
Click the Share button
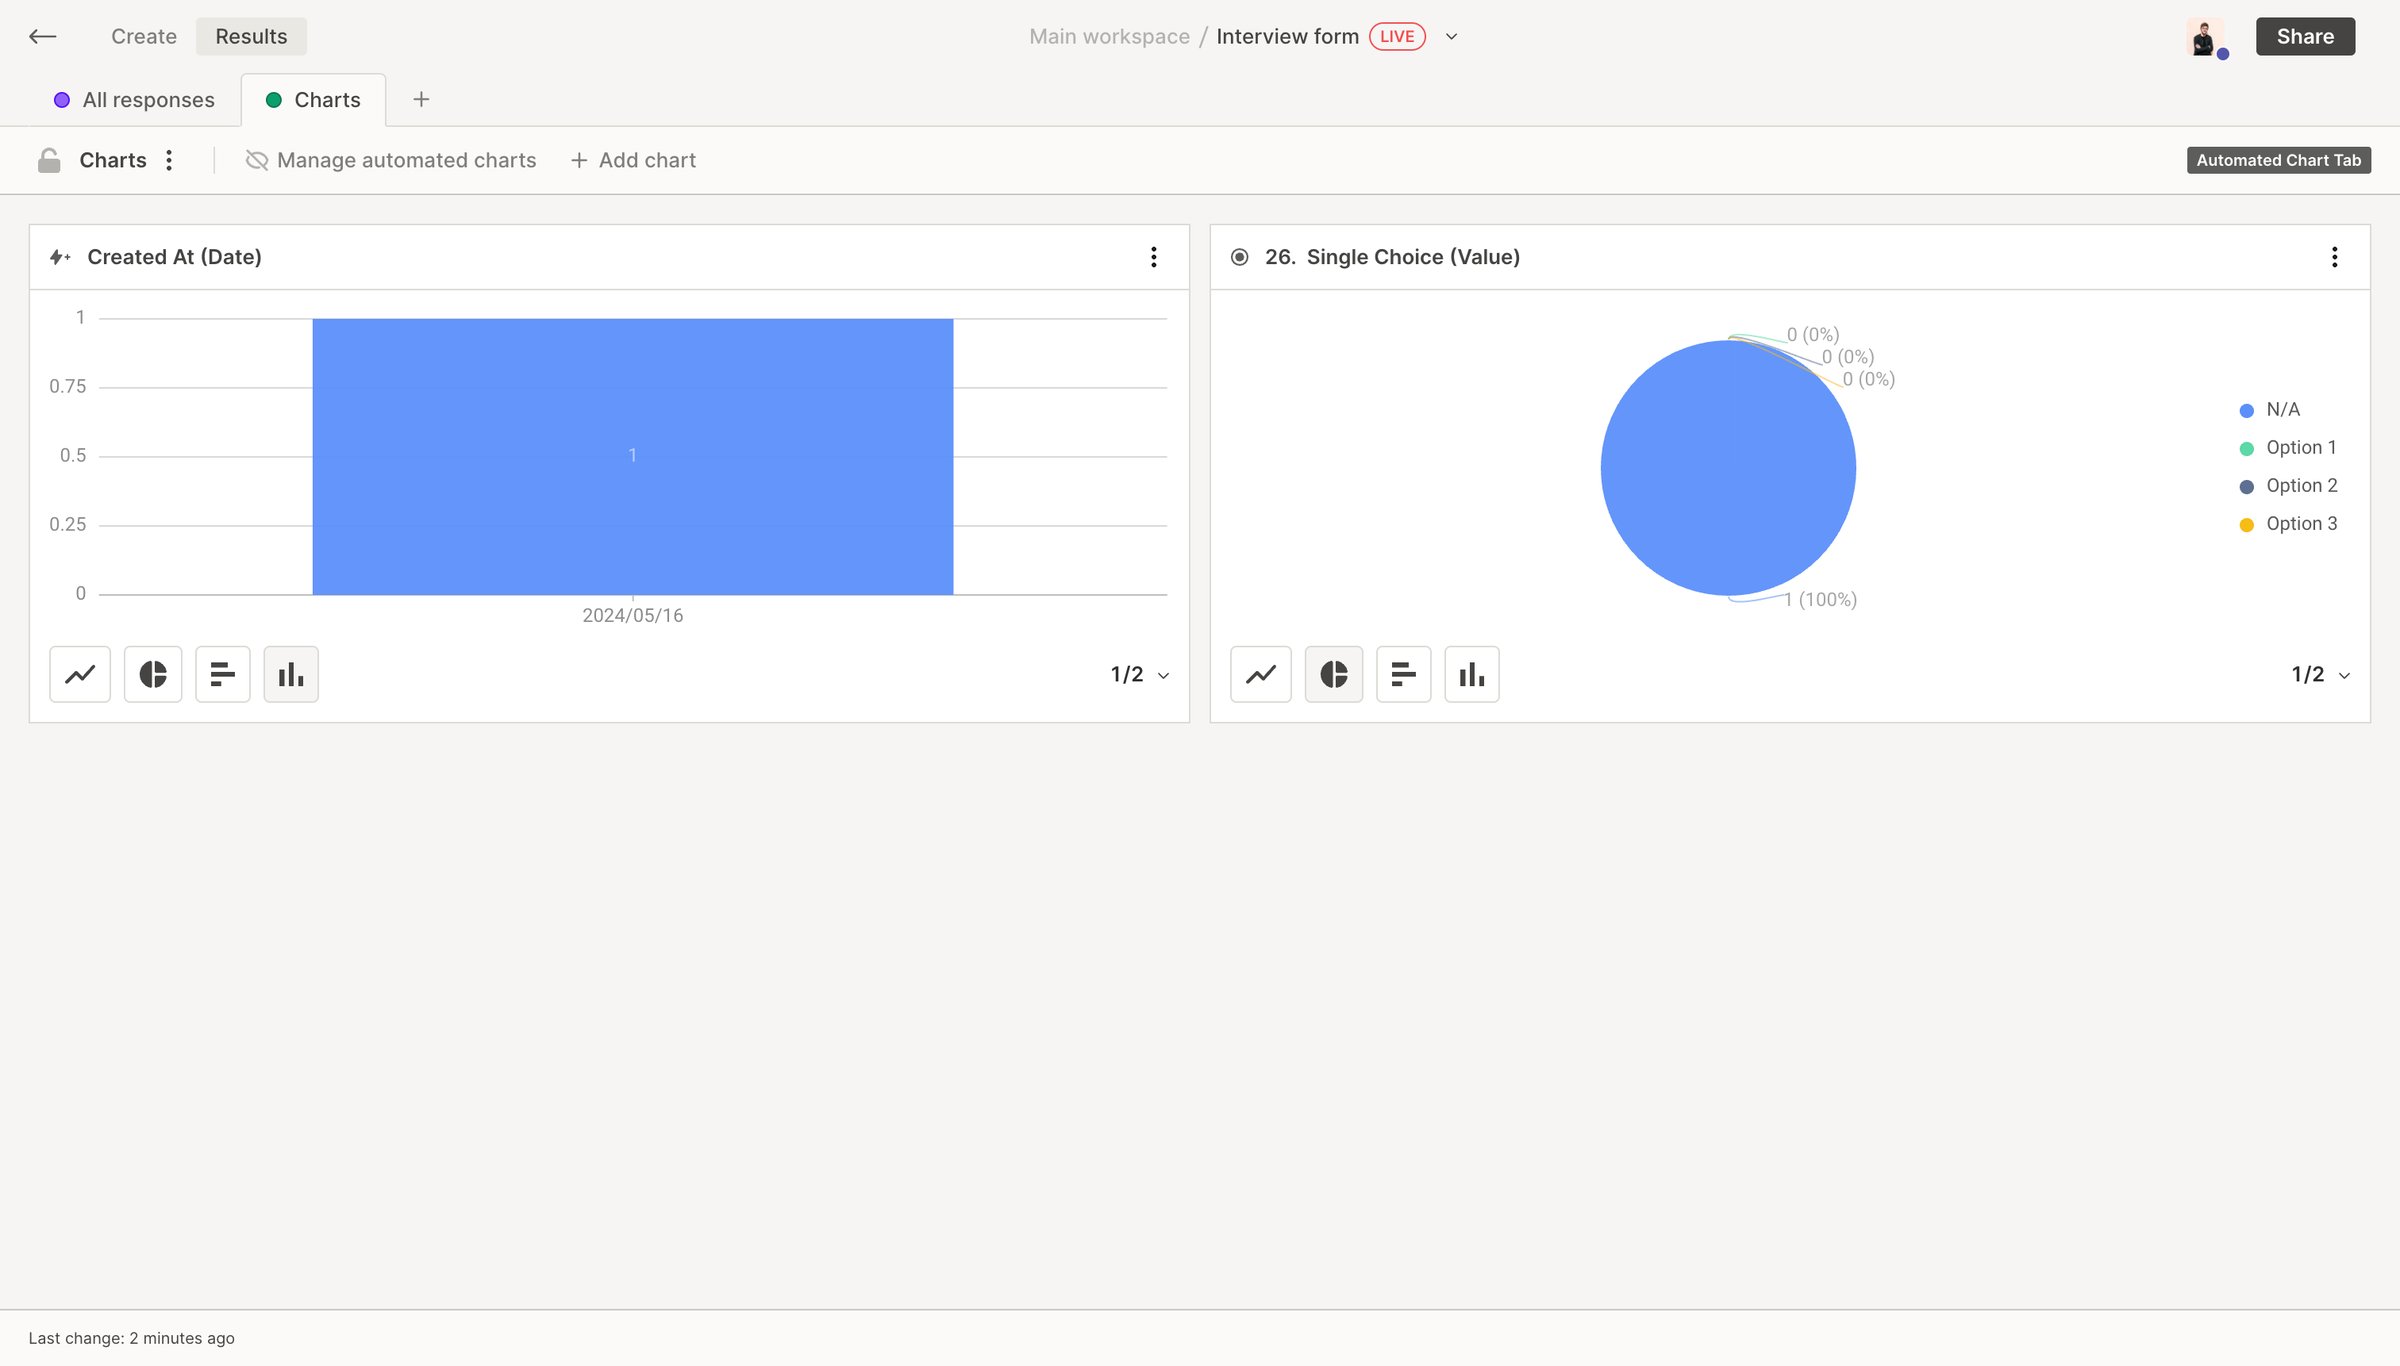pyautogui.click(x=2305, y=37)
